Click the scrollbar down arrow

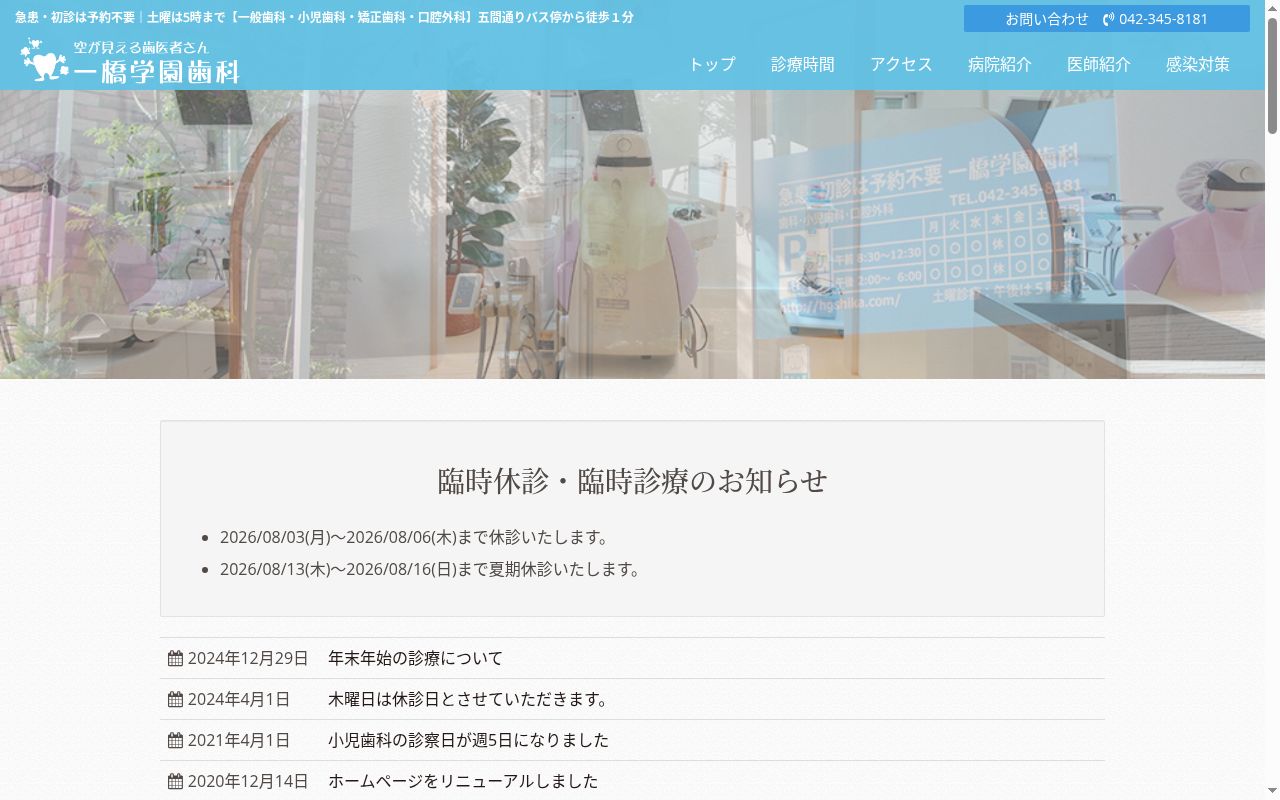[x=1272, y=793]
